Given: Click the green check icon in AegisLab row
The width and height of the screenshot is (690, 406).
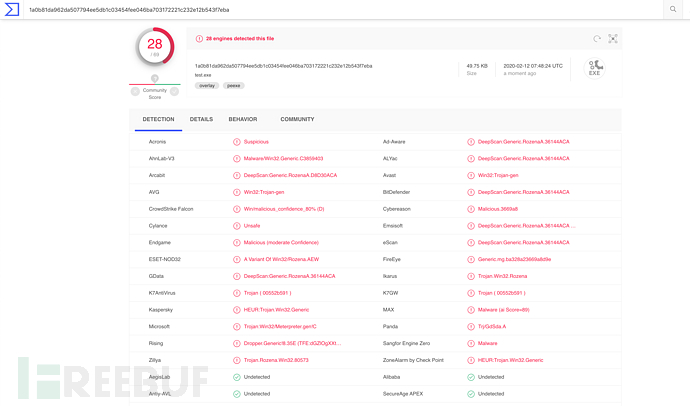Looking at the screenshot, I should coord(237,377).
